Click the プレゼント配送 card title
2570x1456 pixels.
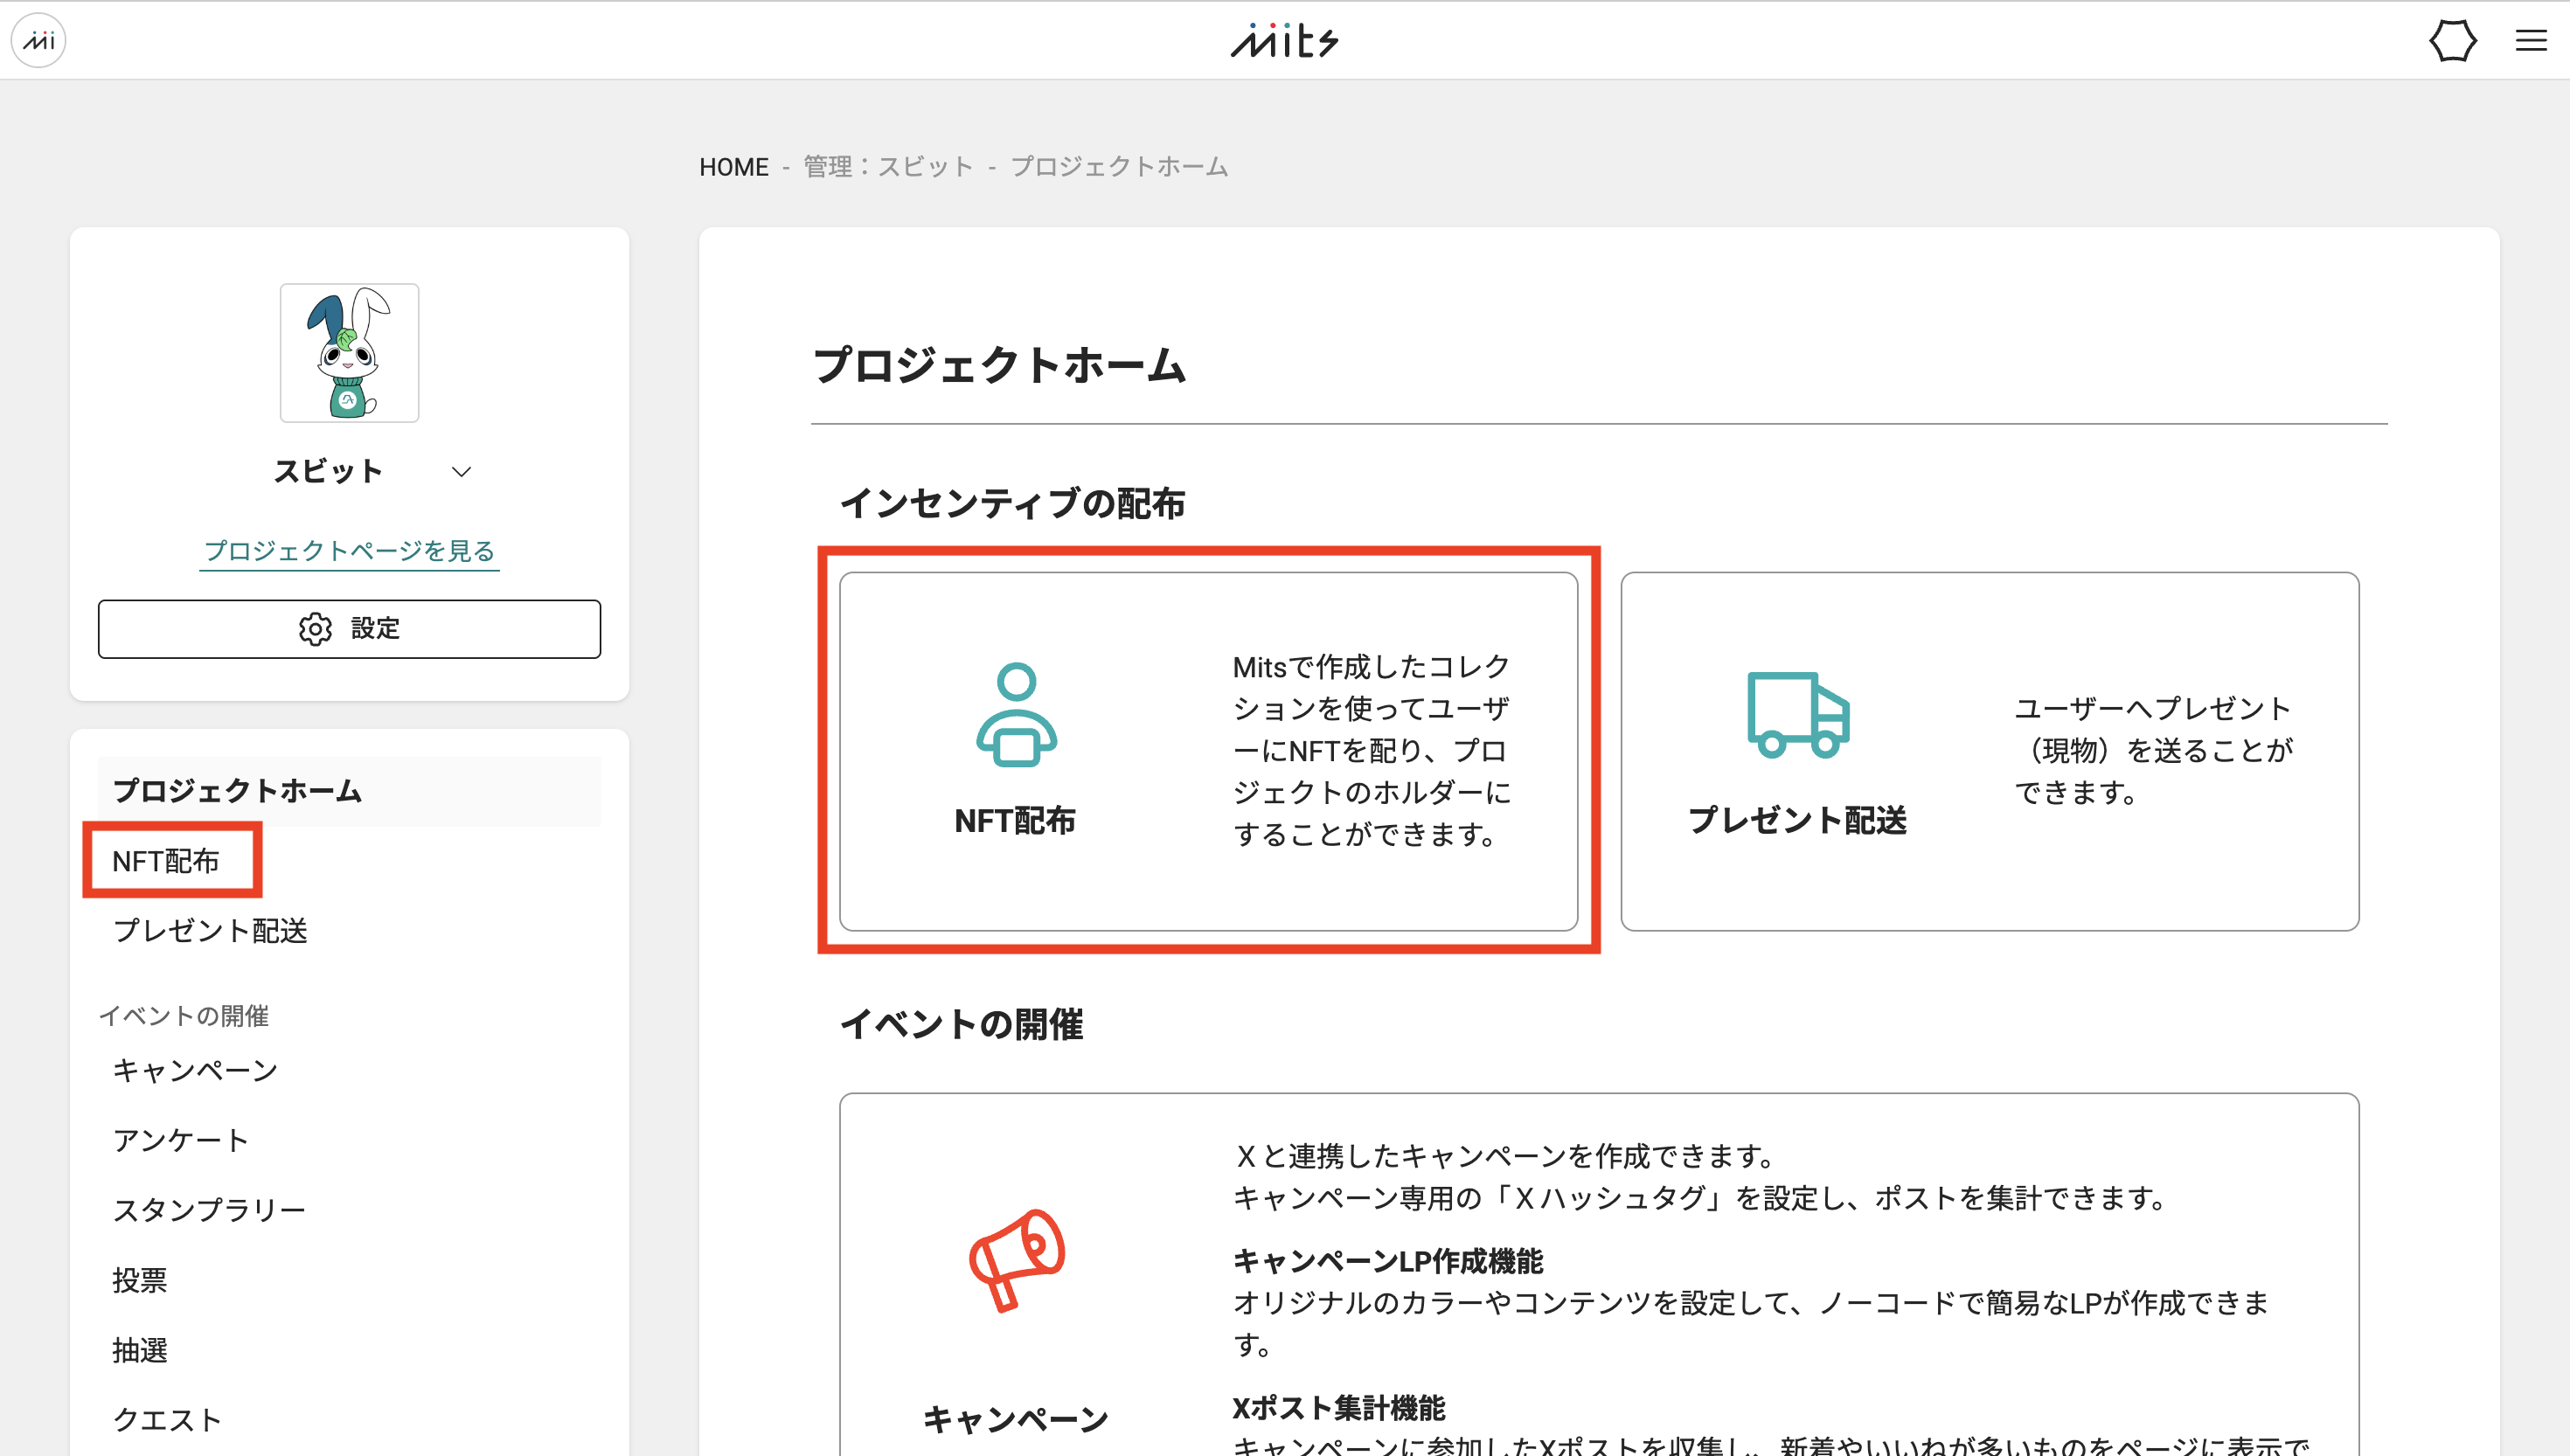pos(1797,820)
